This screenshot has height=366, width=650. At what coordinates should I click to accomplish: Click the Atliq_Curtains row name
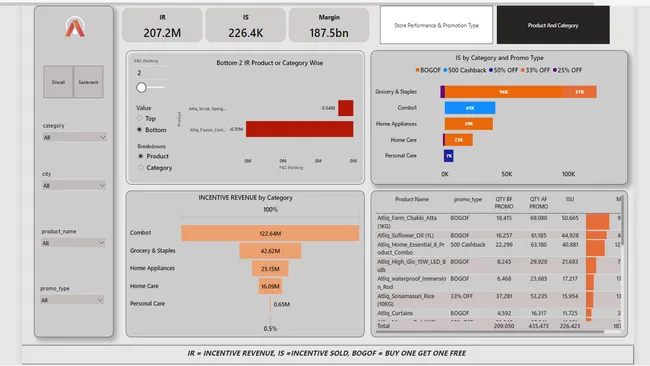pos(395,313)
